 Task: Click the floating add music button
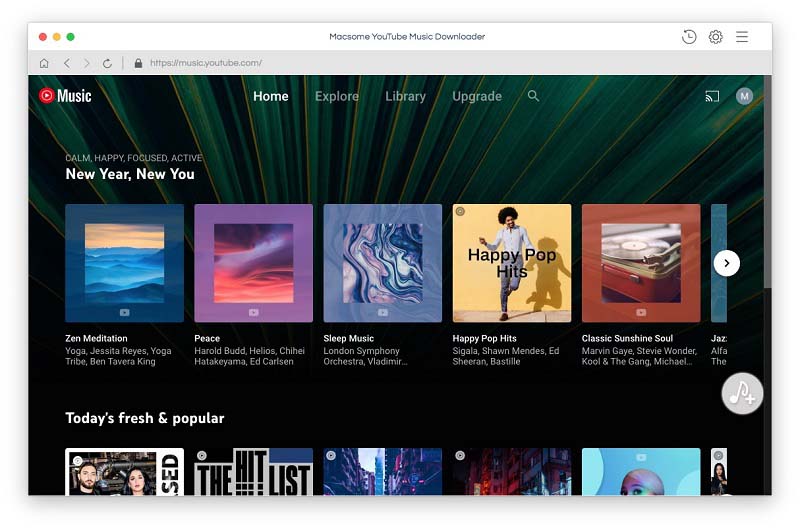pyautogui.click(x=742, y=393)
